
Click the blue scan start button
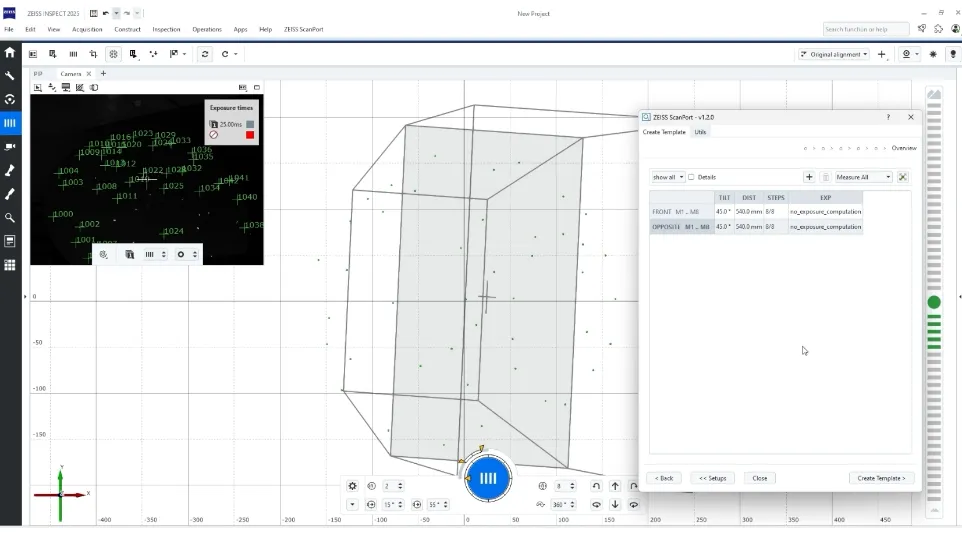tap(488, 479)
